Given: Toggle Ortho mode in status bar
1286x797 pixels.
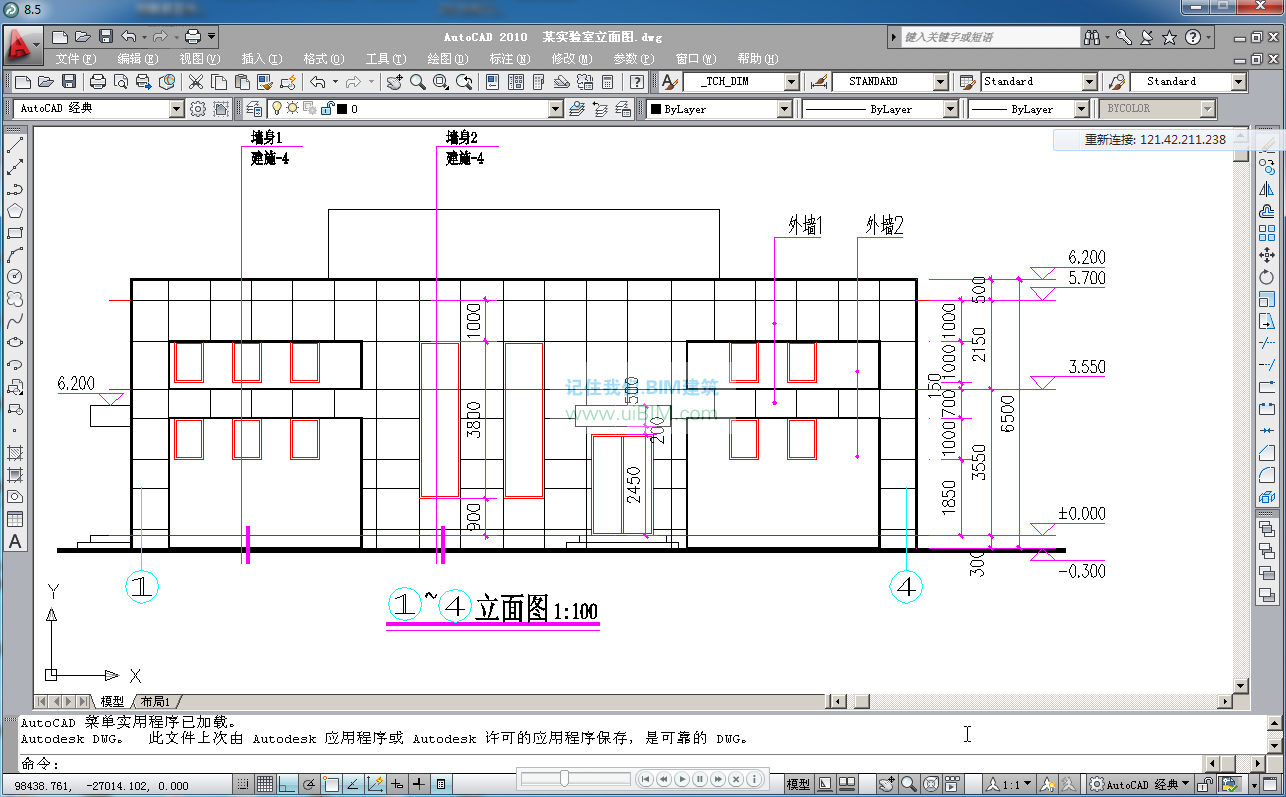Looking at the screenshot, I should point(287,784).
